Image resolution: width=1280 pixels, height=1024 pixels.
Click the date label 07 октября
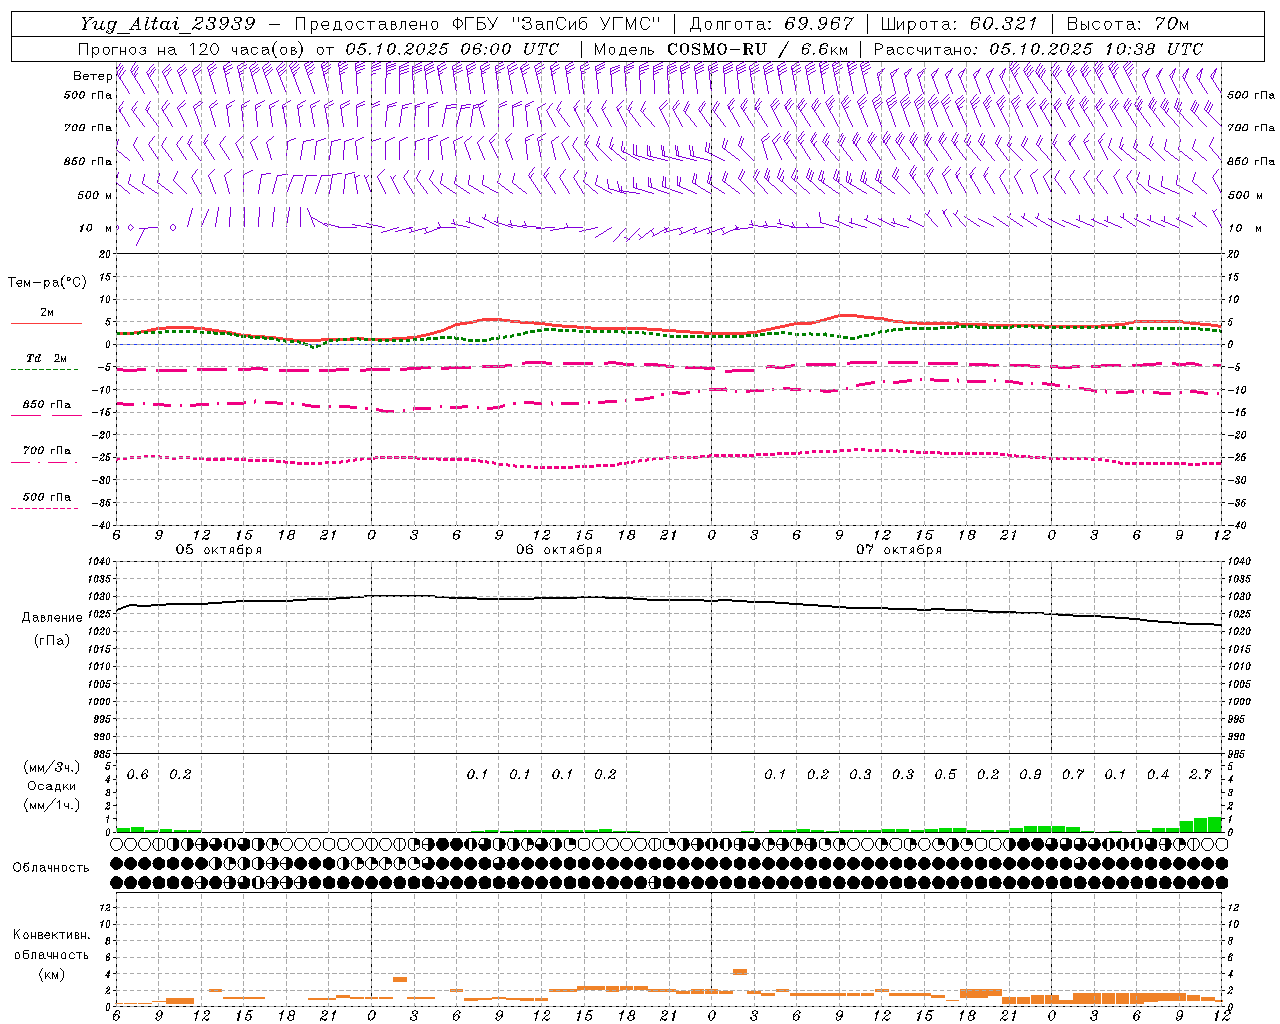tap(898, 550)
